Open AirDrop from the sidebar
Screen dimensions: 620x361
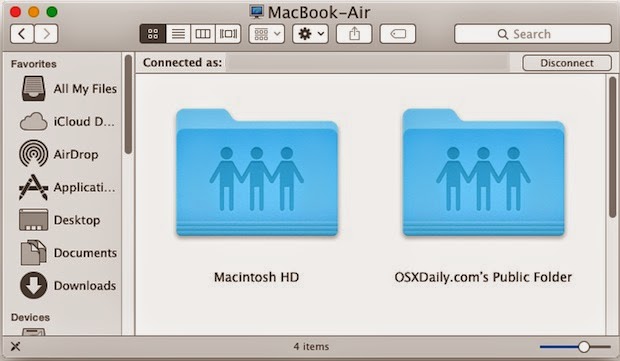pyautogui.click(x=59, y=154)
